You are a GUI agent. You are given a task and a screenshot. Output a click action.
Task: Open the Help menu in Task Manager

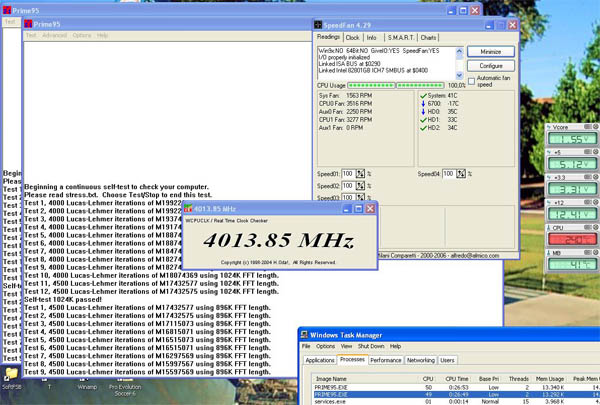click(x=395, y=346)
